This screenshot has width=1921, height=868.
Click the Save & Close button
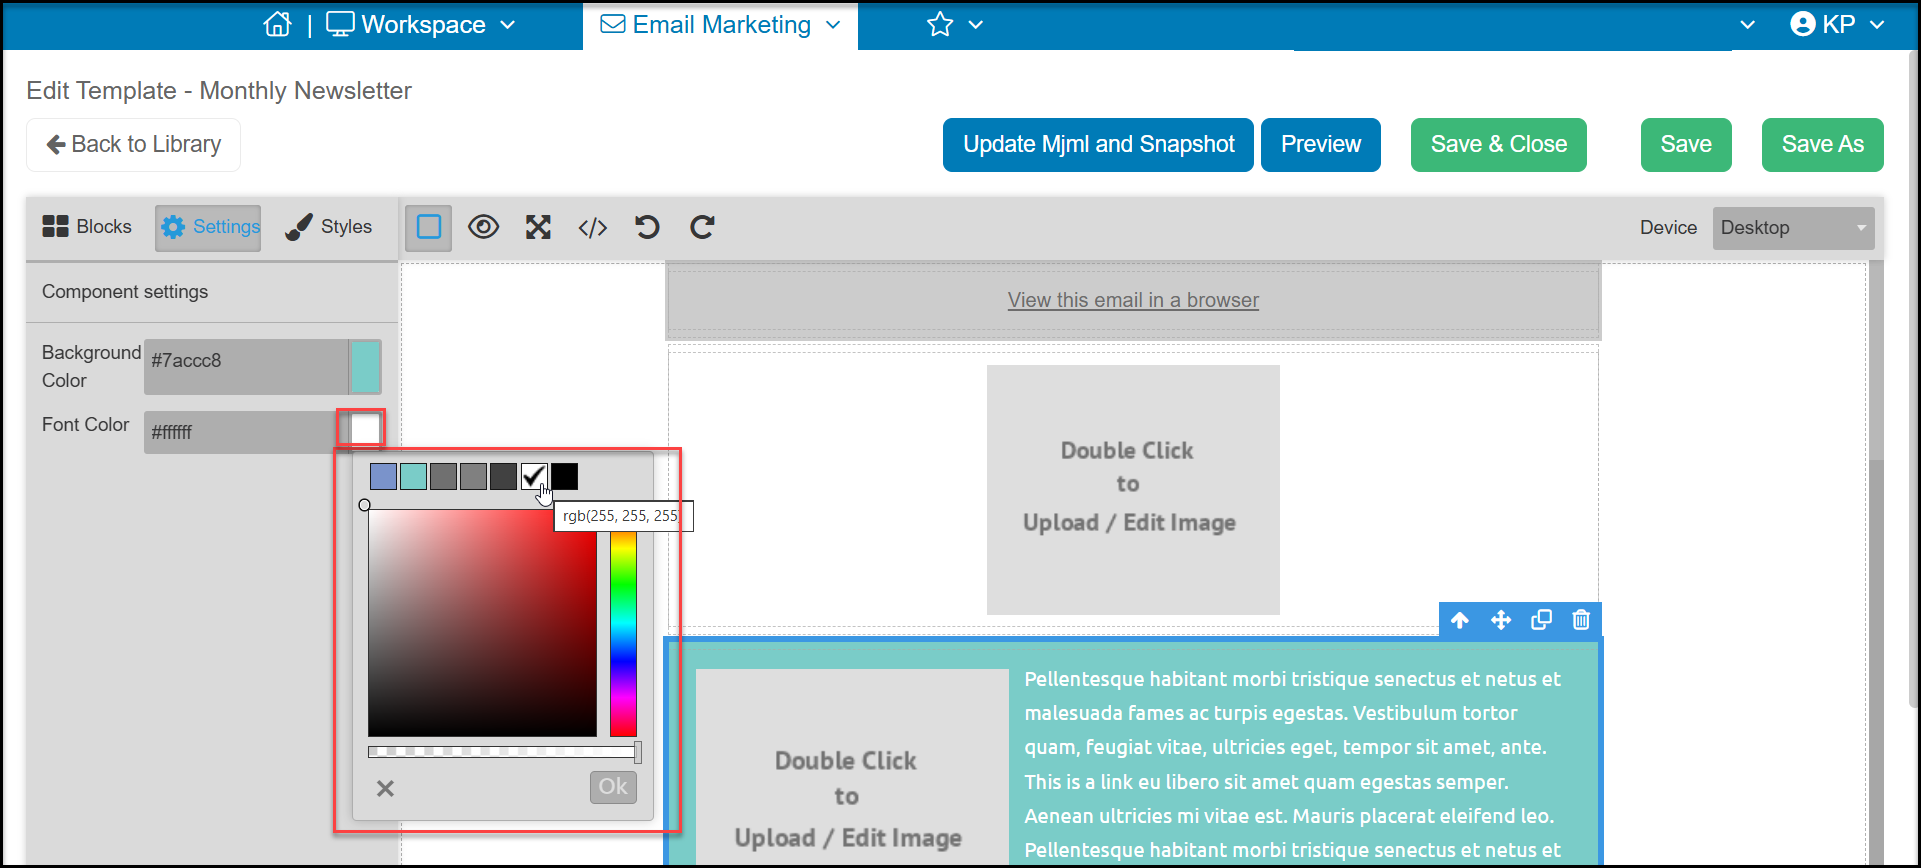1498,145
